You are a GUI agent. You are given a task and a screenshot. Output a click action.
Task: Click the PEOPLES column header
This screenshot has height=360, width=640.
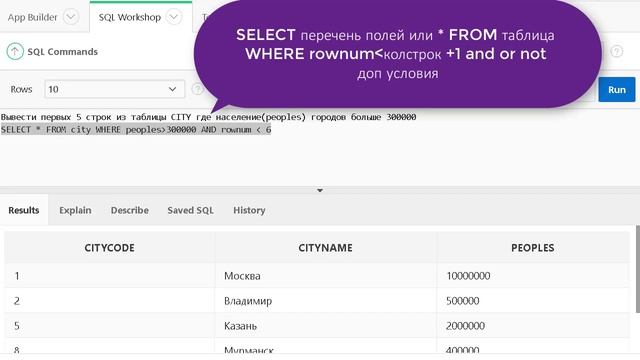tap(533, 248)
